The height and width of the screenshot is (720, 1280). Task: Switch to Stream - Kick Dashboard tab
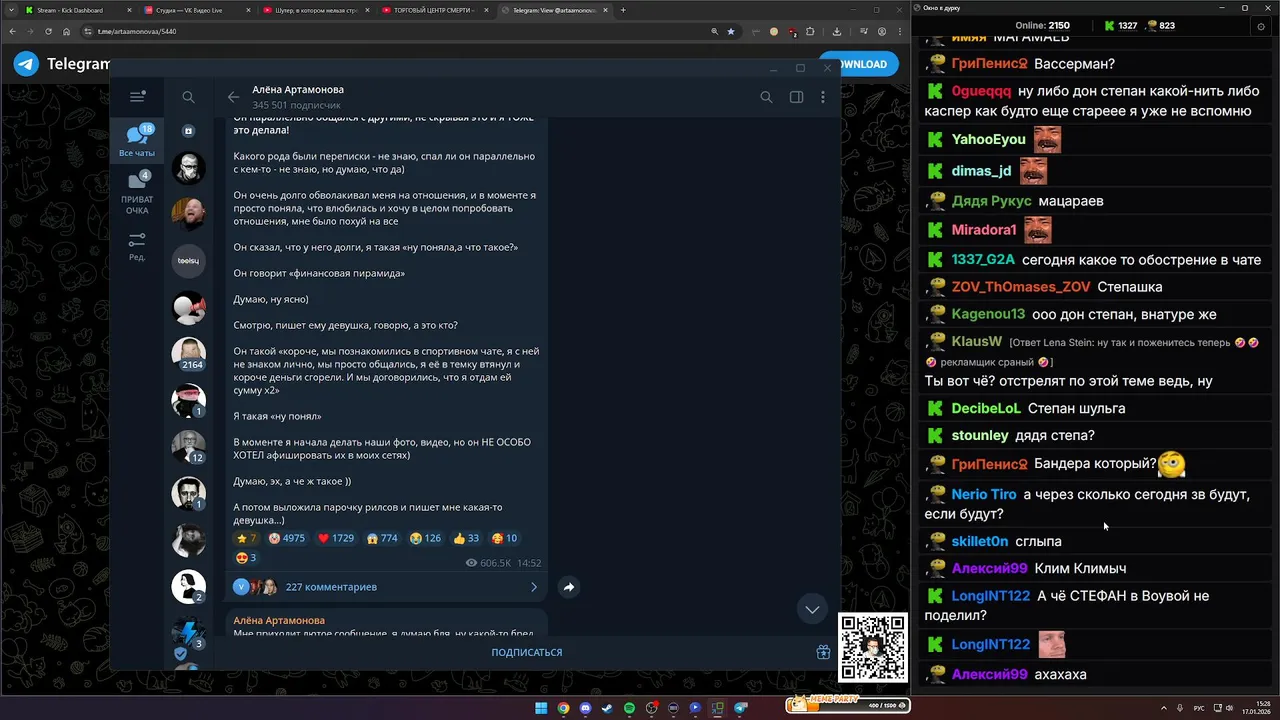77,10
